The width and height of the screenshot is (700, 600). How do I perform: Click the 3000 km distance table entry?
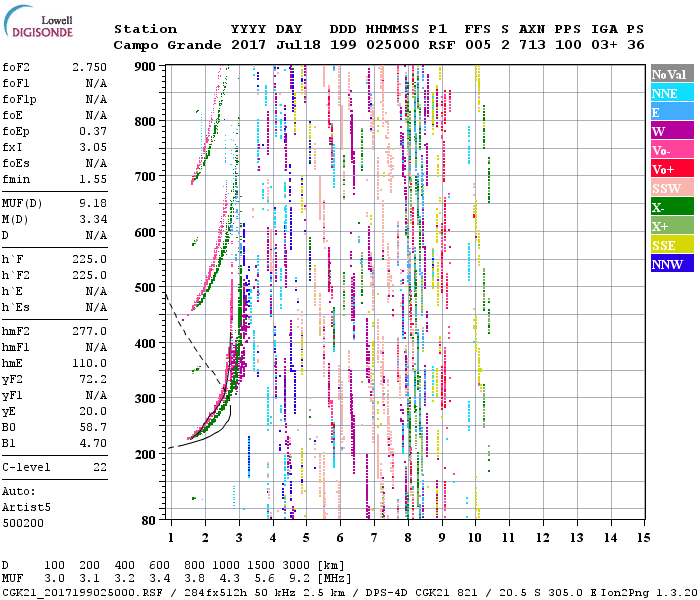click(296, 565)
